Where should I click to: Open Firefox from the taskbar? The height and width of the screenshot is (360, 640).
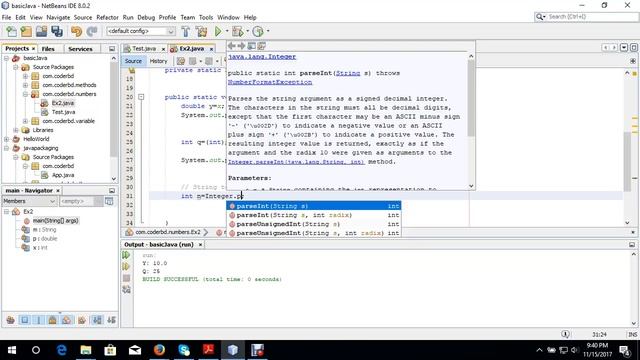(x=160, y=350)
